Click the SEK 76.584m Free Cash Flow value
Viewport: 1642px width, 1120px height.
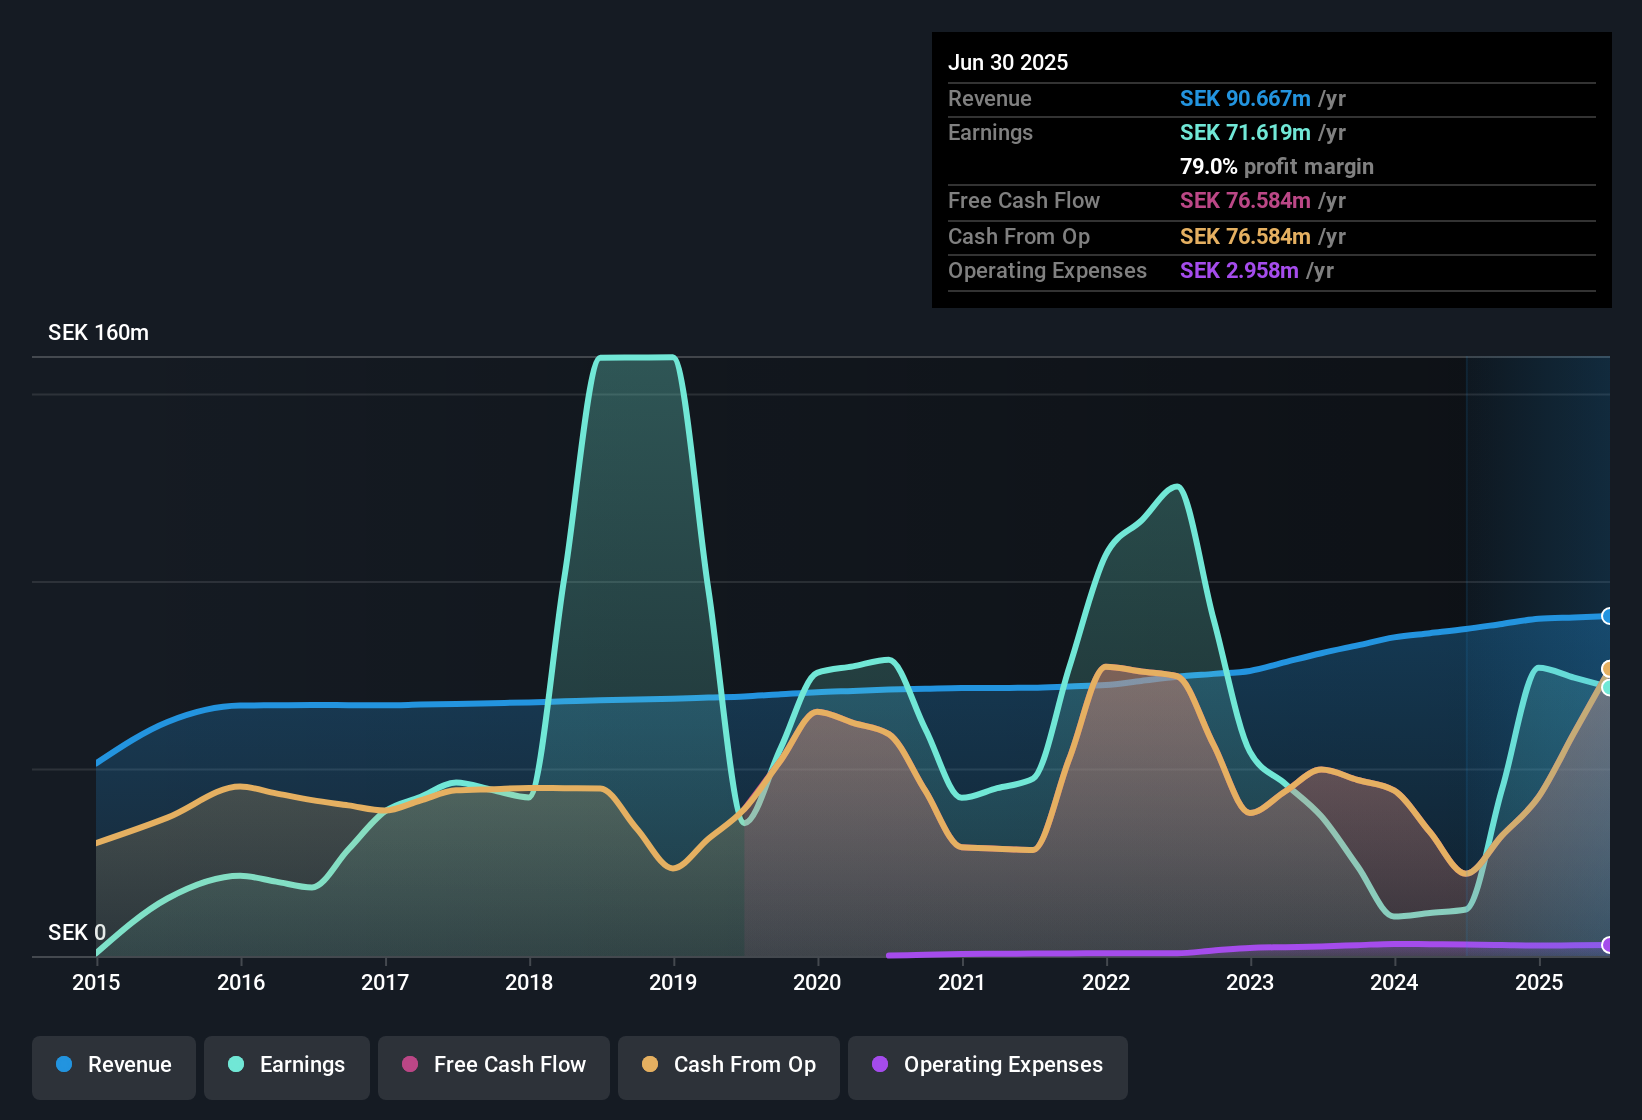point(1245,200)
